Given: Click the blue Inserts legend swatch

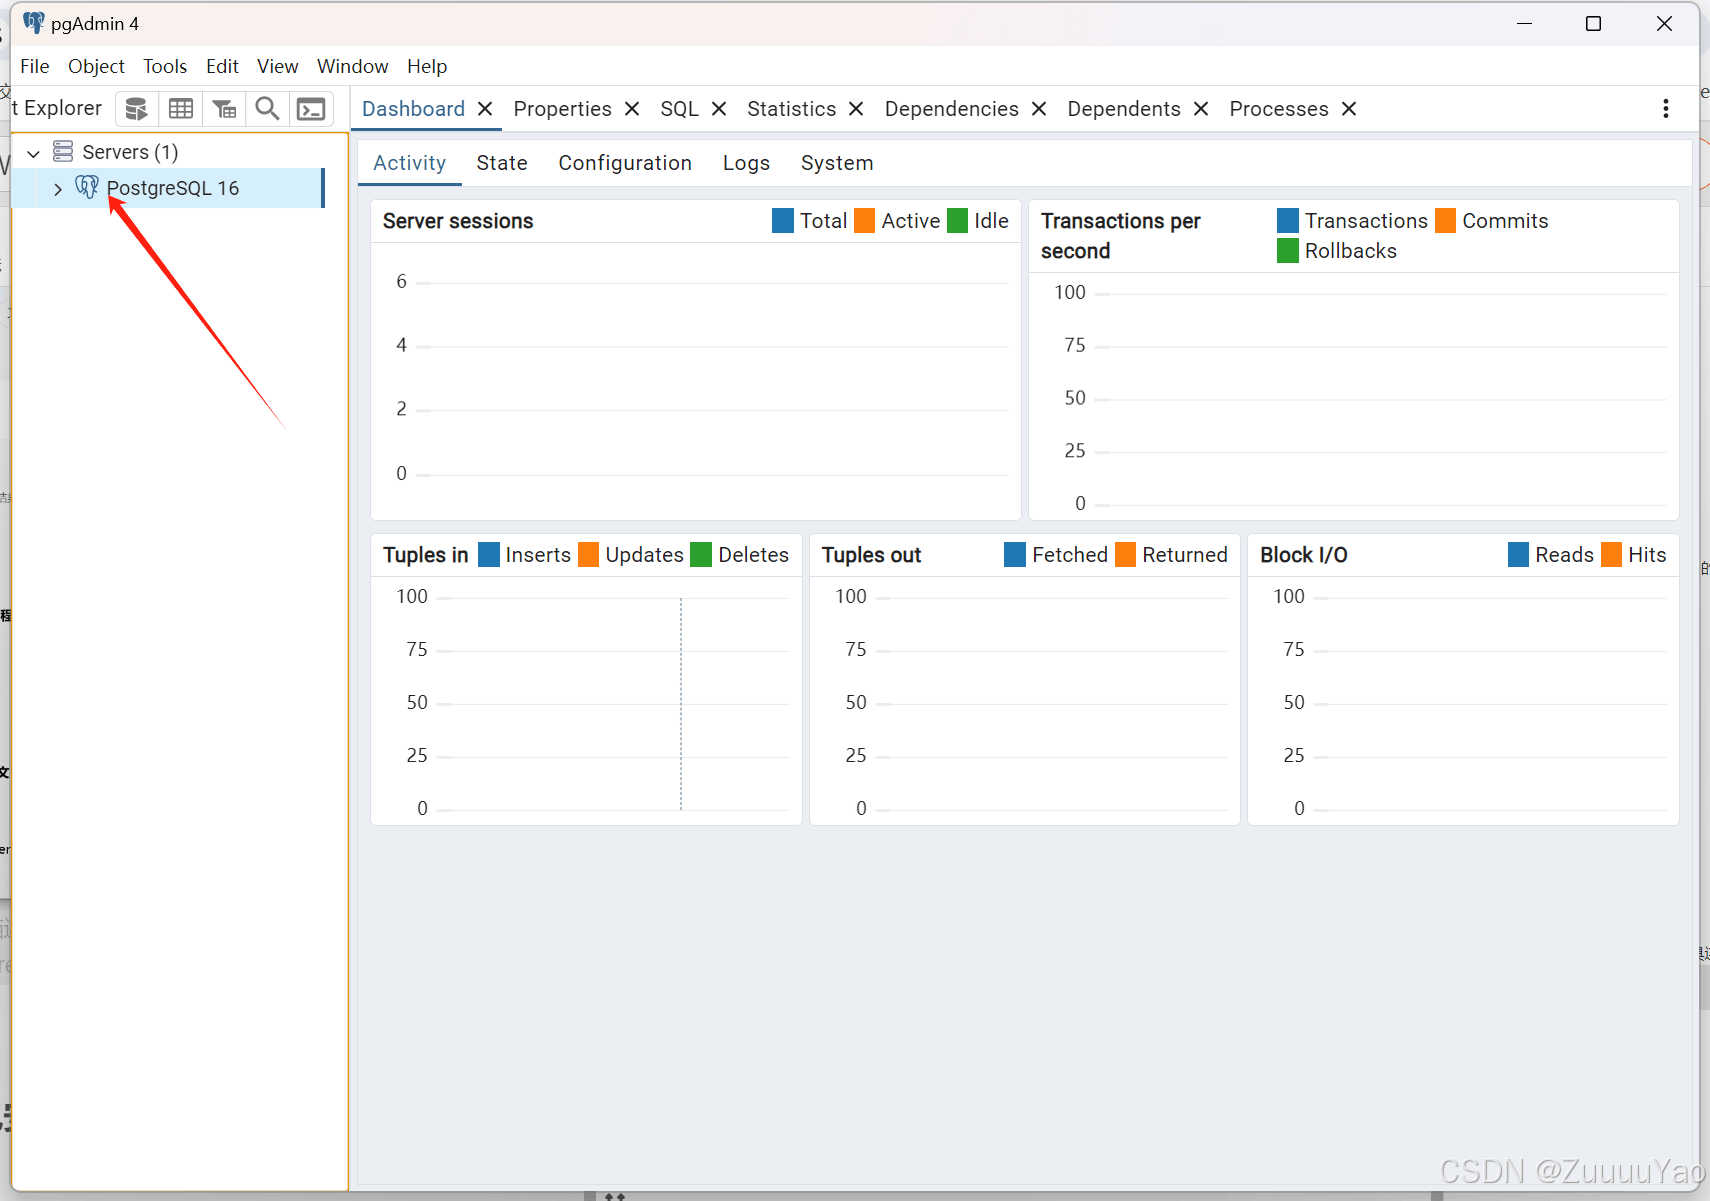Looking at the screenshot, I should pos(489,554).
